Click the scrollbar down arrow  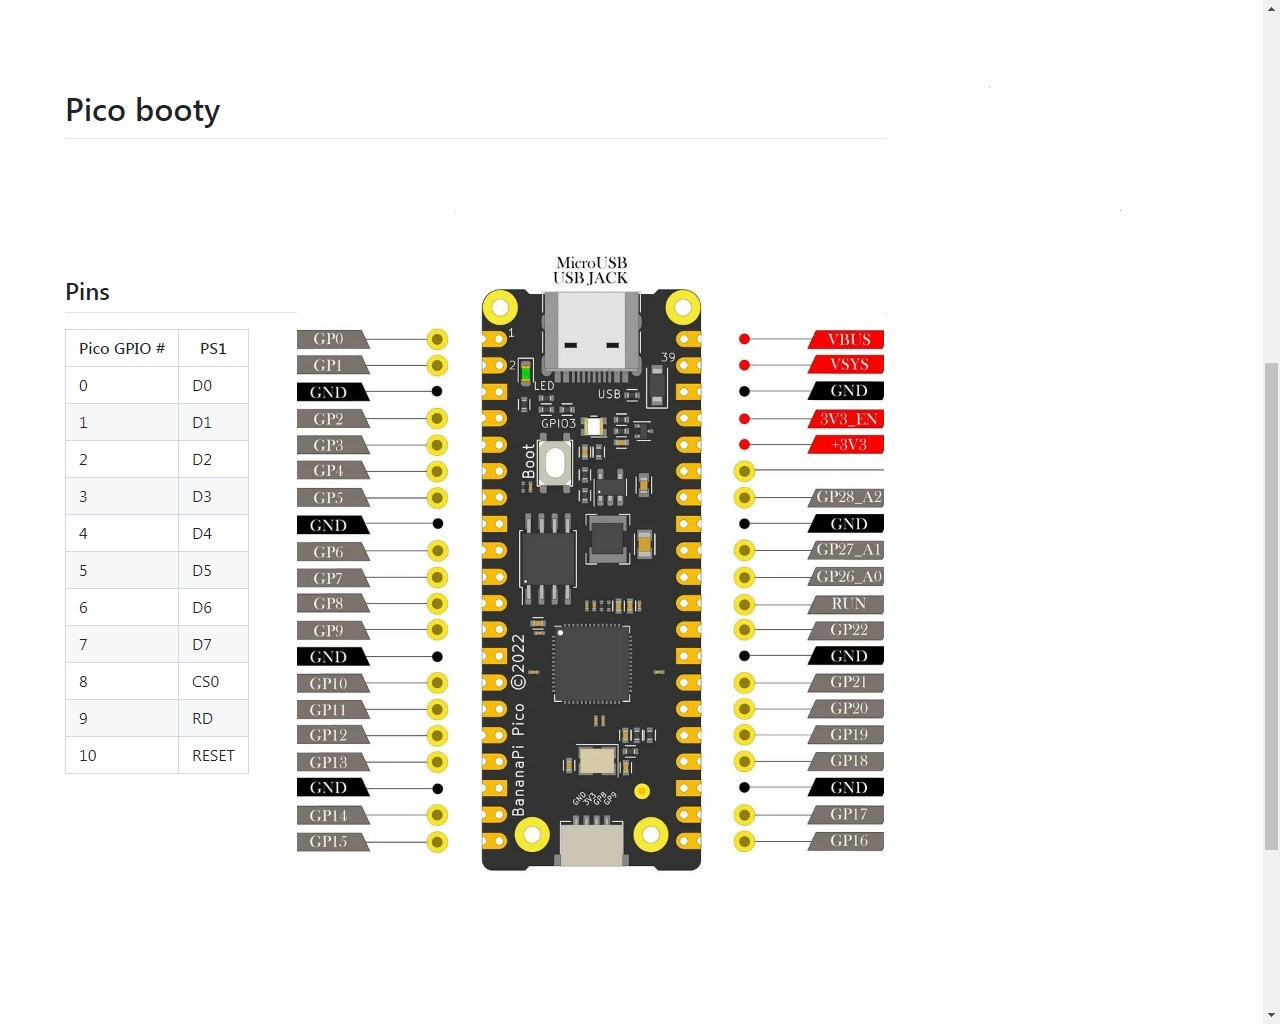1271,1015
